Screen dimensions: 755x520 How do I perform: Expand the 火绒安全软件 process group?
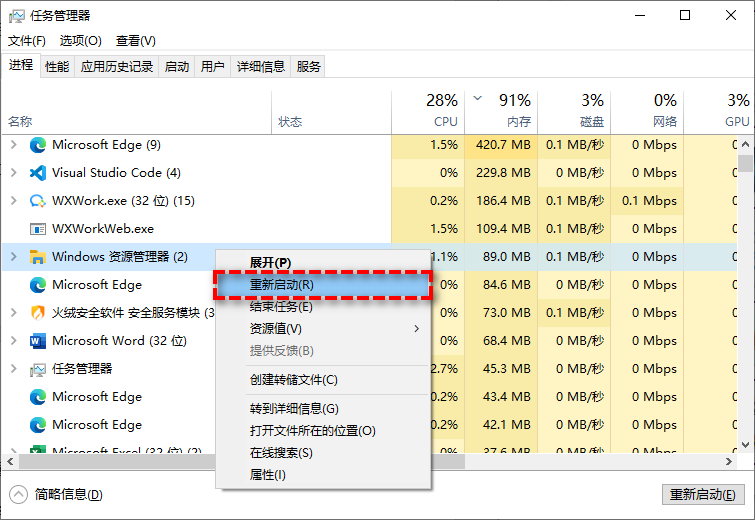[x=13, y=312]
